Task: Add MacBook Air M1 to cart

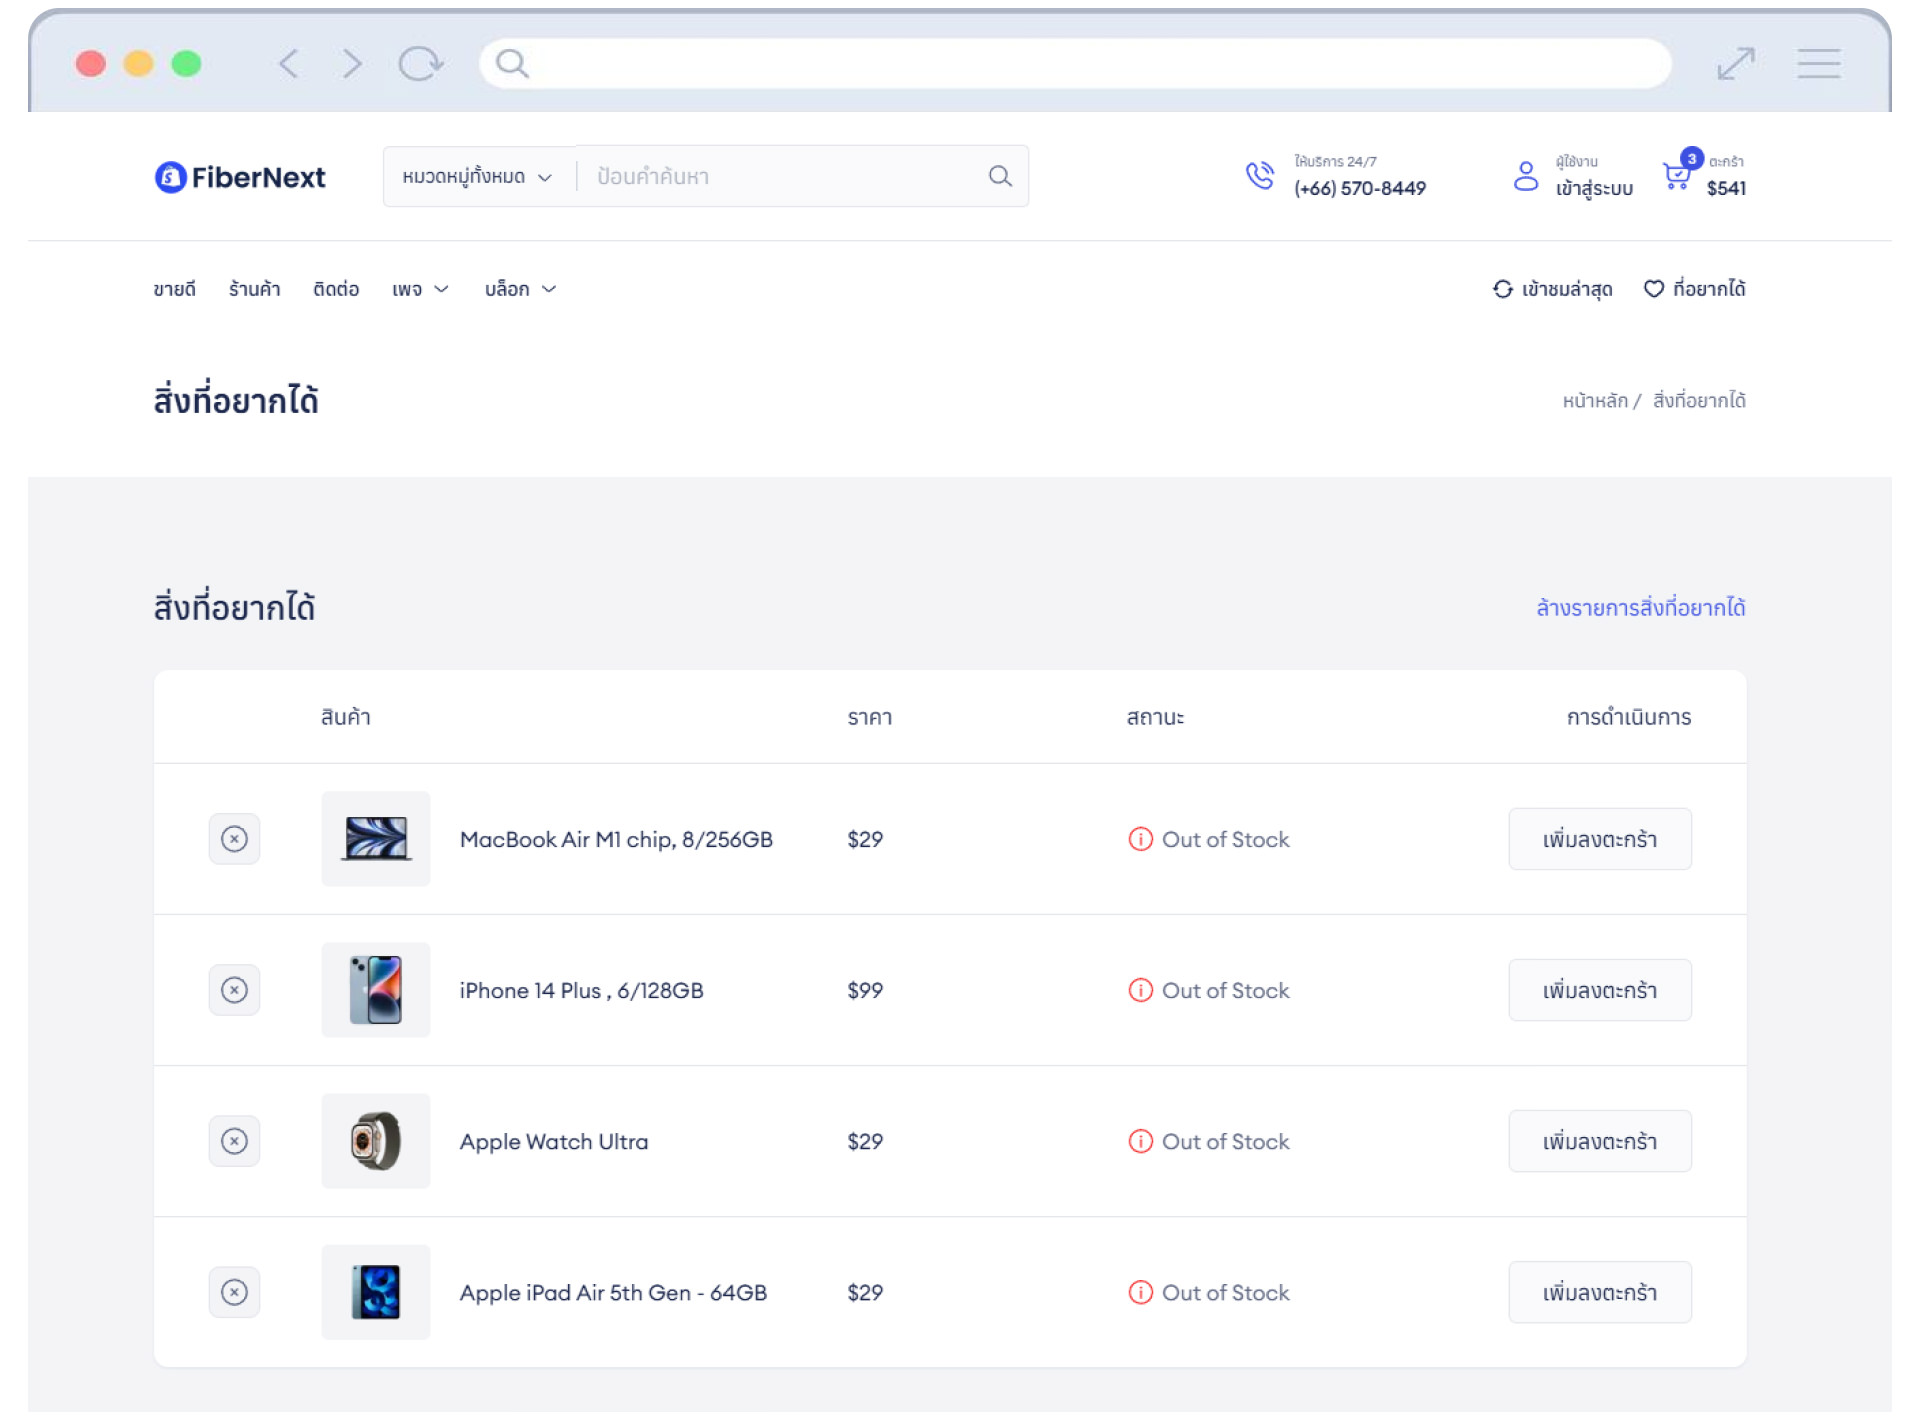Action: [1599, 838]
